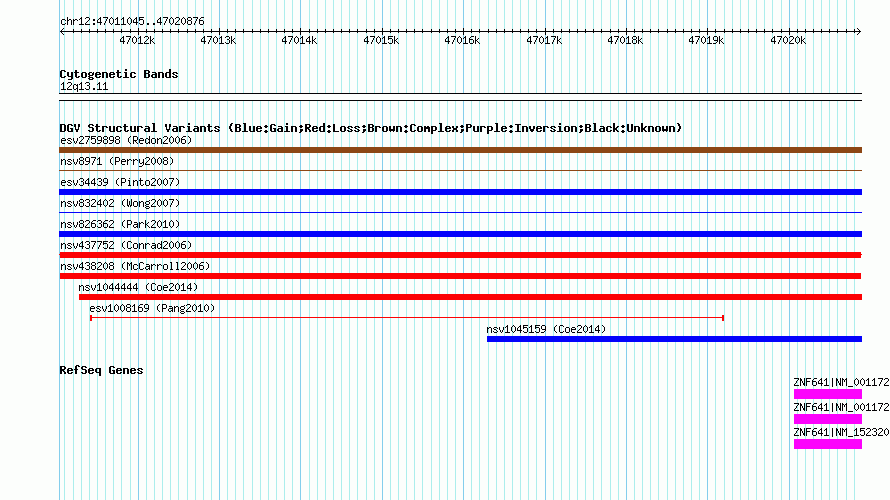Select the nsv438208 (McCarroll2006) label
This screenshot has height=500, width=890.
click(x=135, y=266)
